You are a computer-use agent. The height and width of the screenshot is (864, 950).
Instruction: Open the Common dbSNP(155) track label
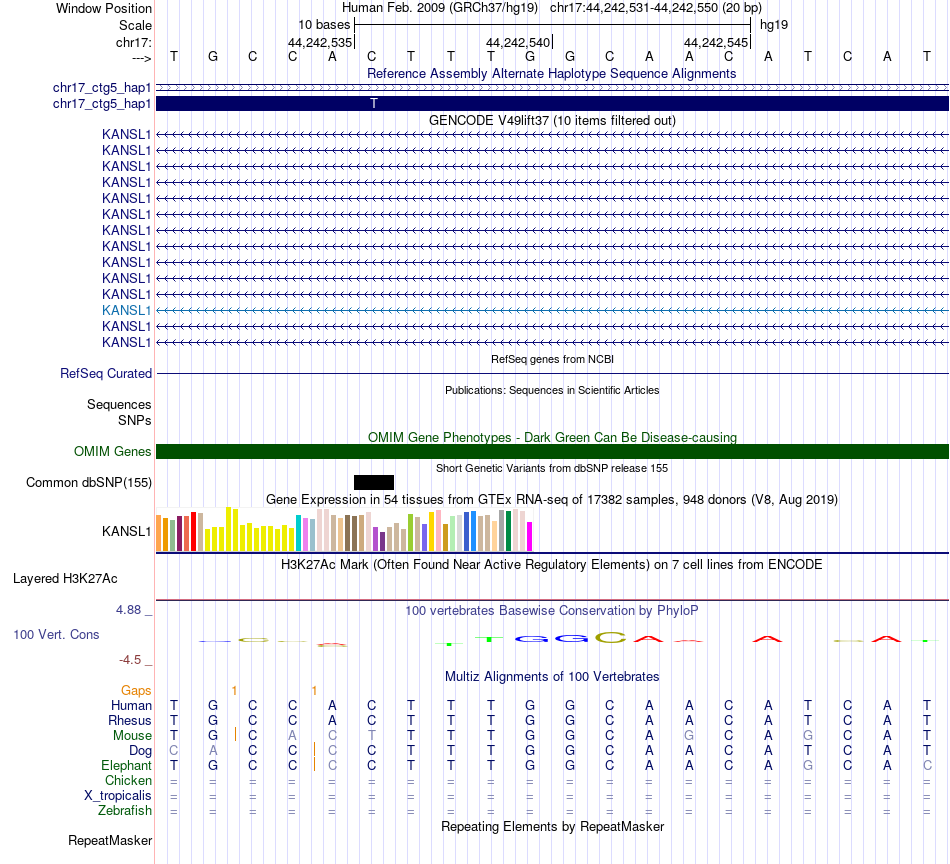88,482
